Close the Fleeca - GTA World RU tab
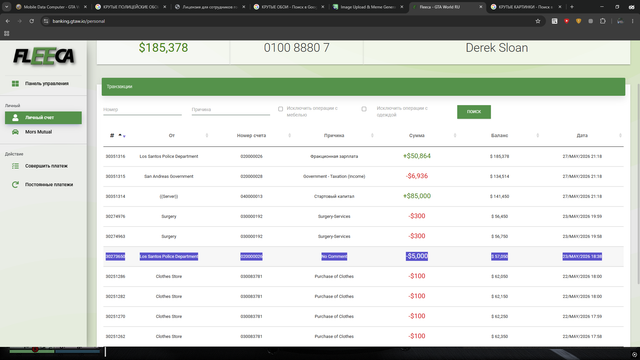 (480, 7)
